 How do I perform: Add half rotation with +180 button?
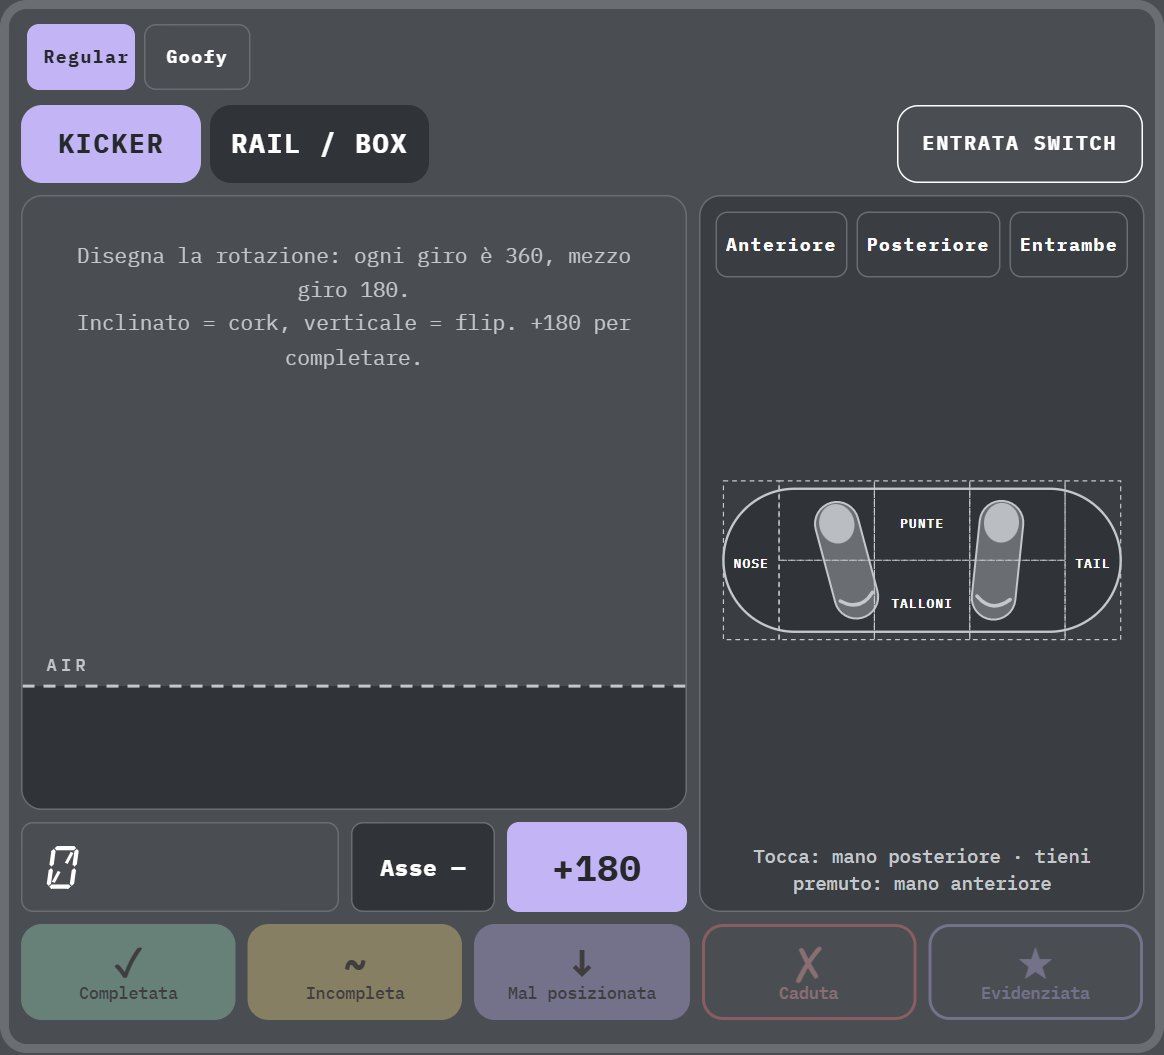pos(597,866)
